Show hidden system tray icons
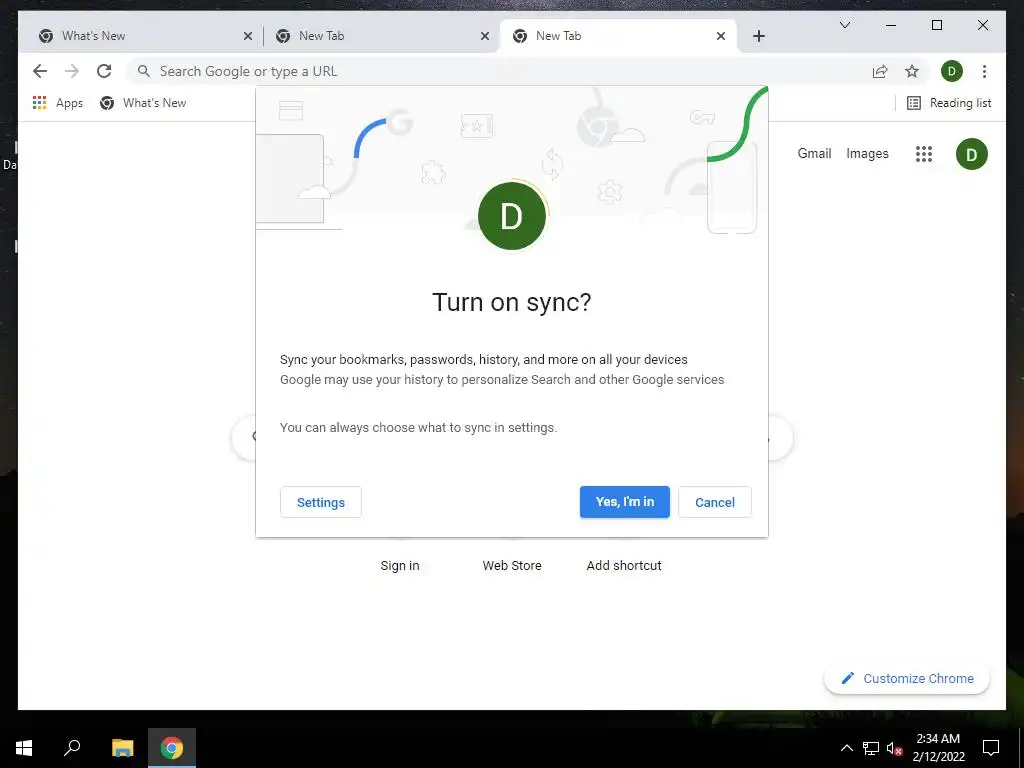 pyautogui.click(x=846, y=748)
